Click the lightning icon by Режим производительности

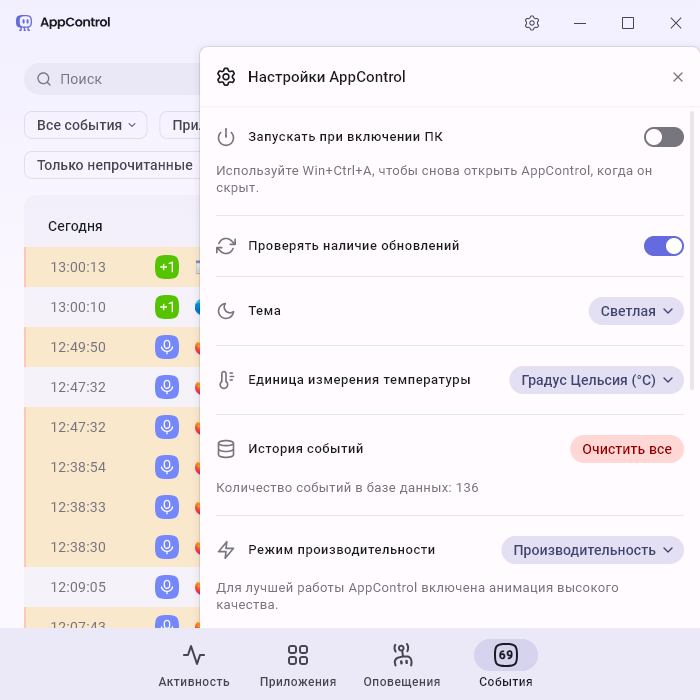pyautogui.click(x=226, y=550)
